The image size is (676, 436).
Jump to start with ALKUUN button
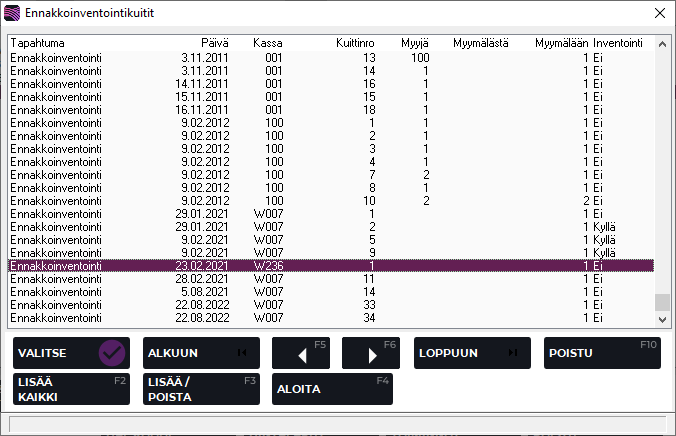point(201,353)
